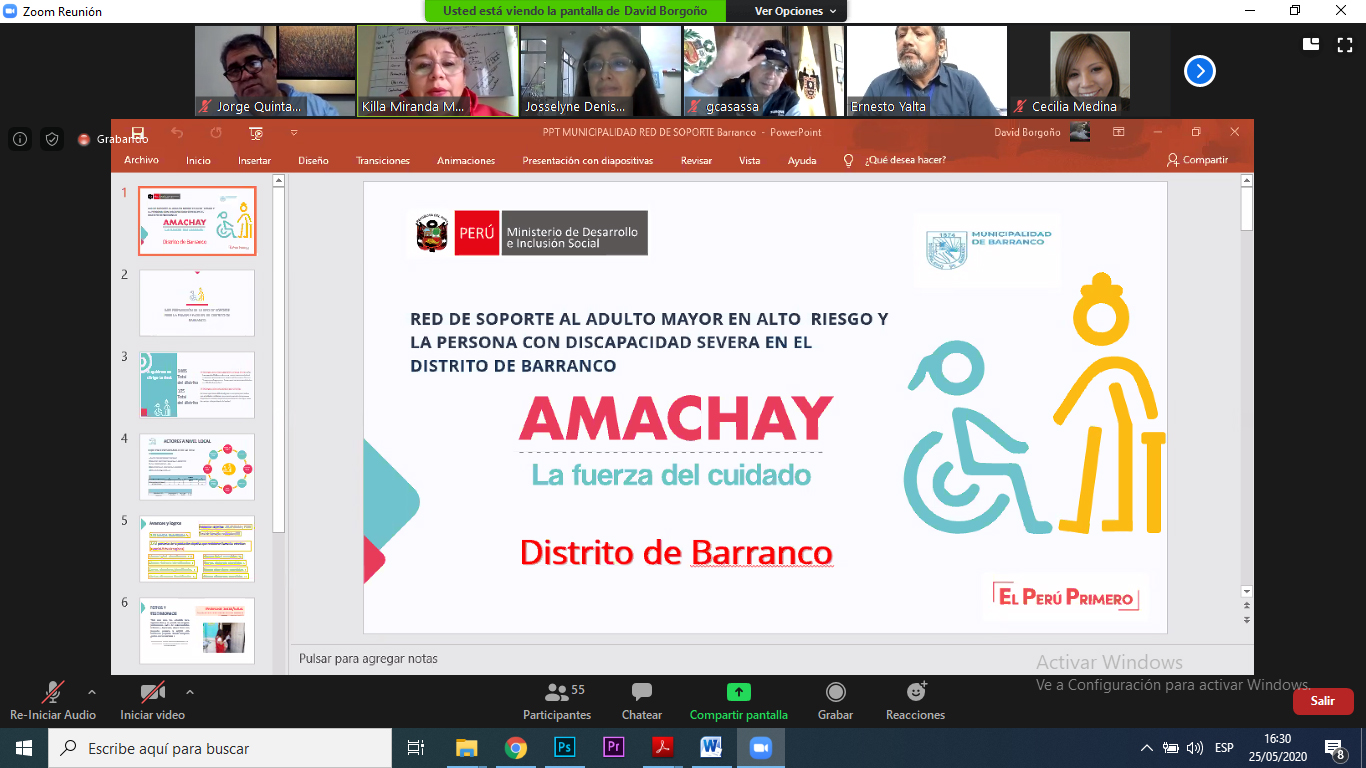The height and width of the screenshot is (768, 1366).
Task: Toggle the Grabar recording button
Action: click(835, 692)
